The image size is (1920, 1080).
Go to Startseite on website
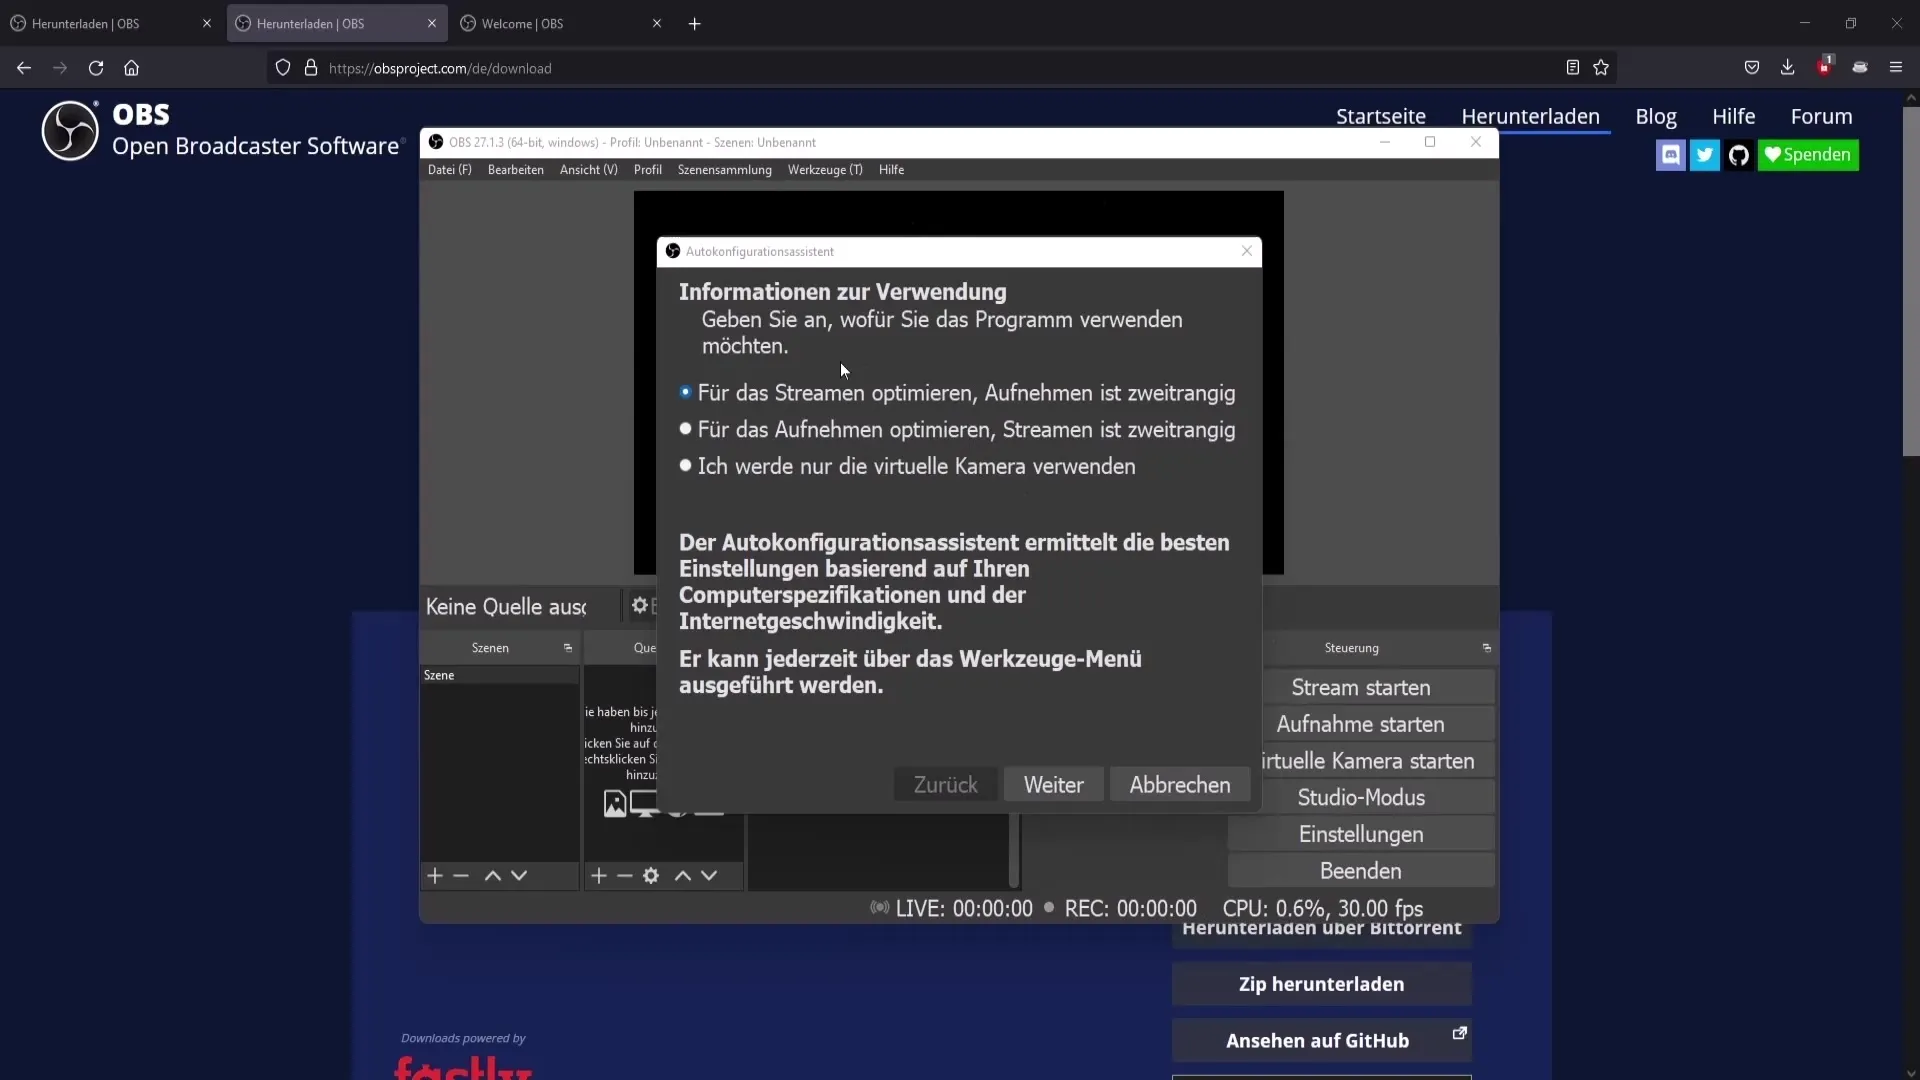pyautogui.click(x=1380, y=116)
